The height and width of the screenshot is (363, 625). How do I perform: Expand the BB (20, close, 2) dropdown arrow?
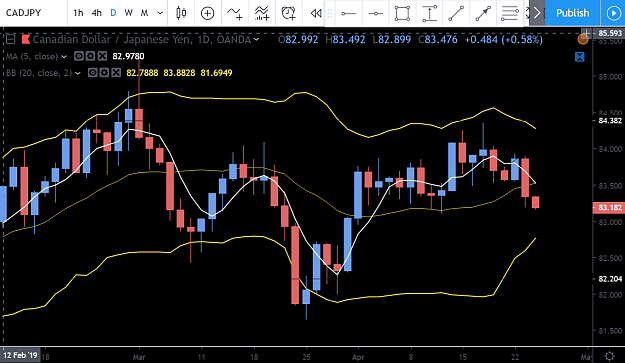78,73
